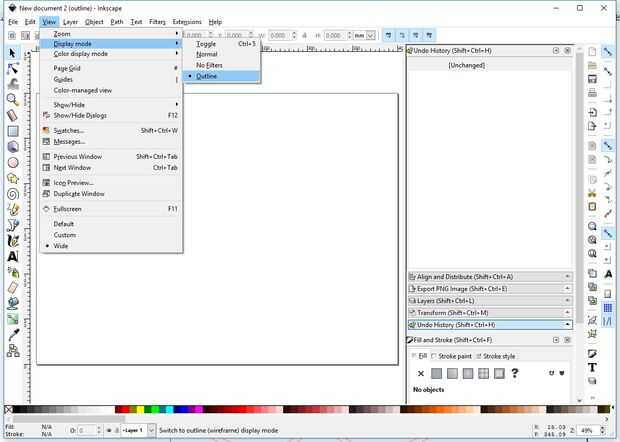This screenshot has height=442, width=620.
Task: Open Swatches dialog from View menu
Action: point(111,130)
